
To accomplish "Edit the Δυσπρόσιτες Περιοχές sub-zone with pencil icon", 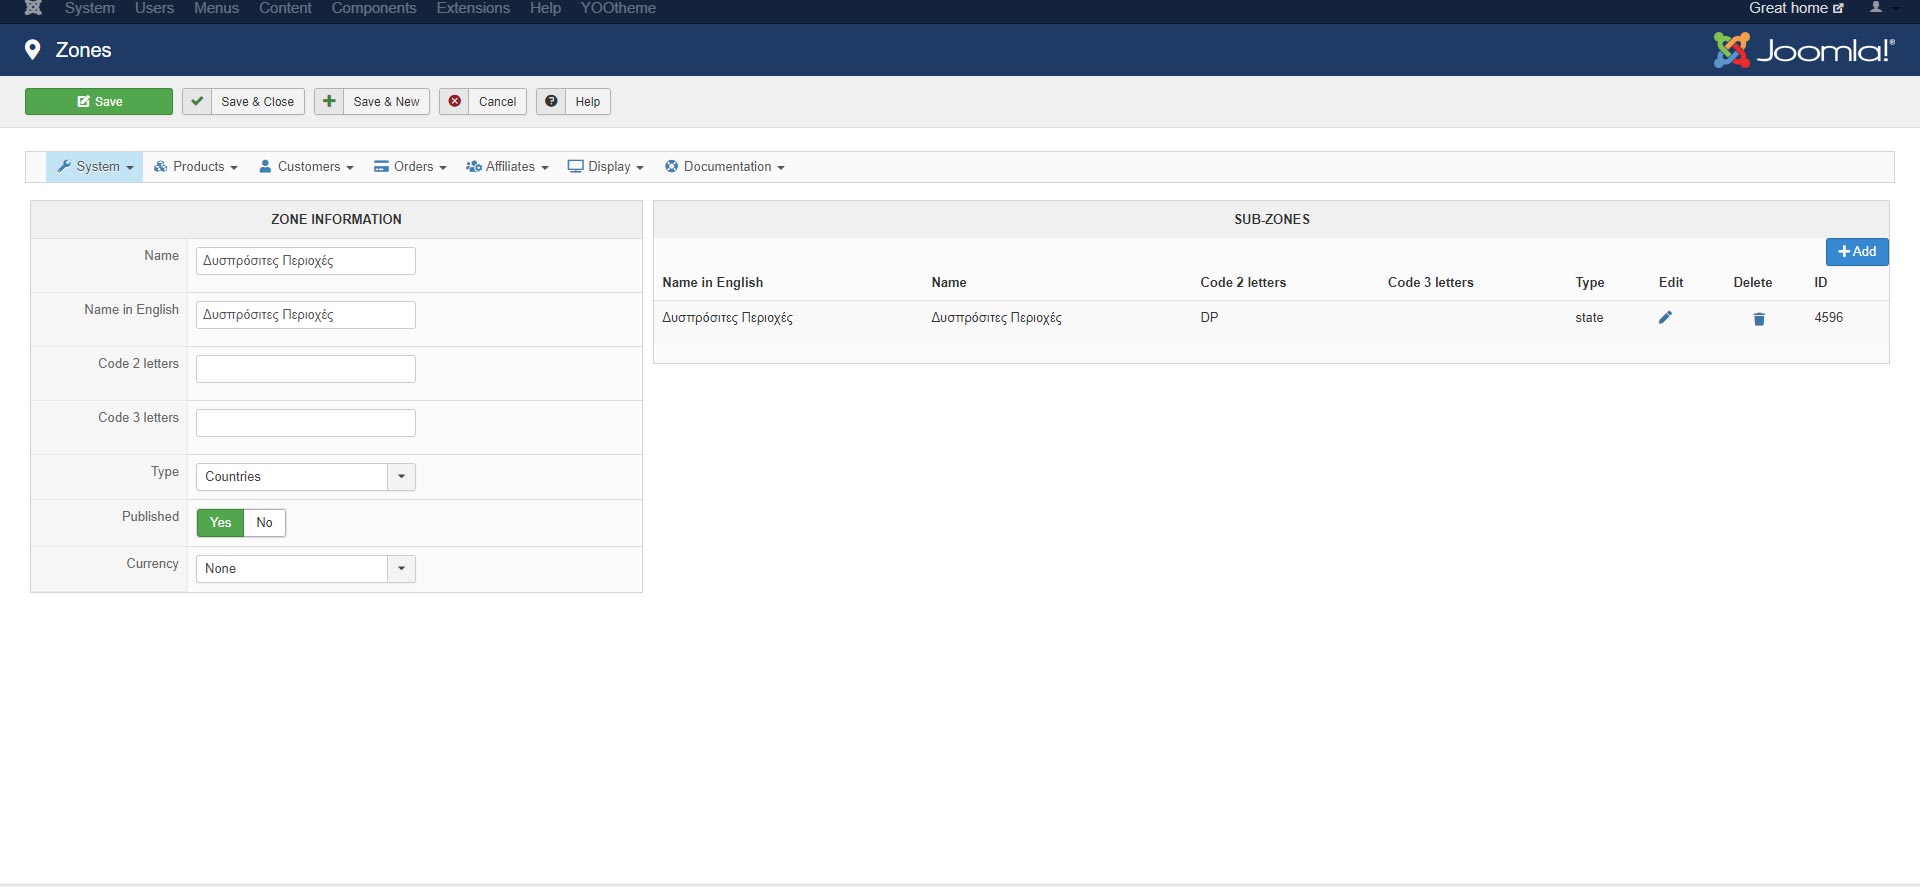I will (1665, 318).
